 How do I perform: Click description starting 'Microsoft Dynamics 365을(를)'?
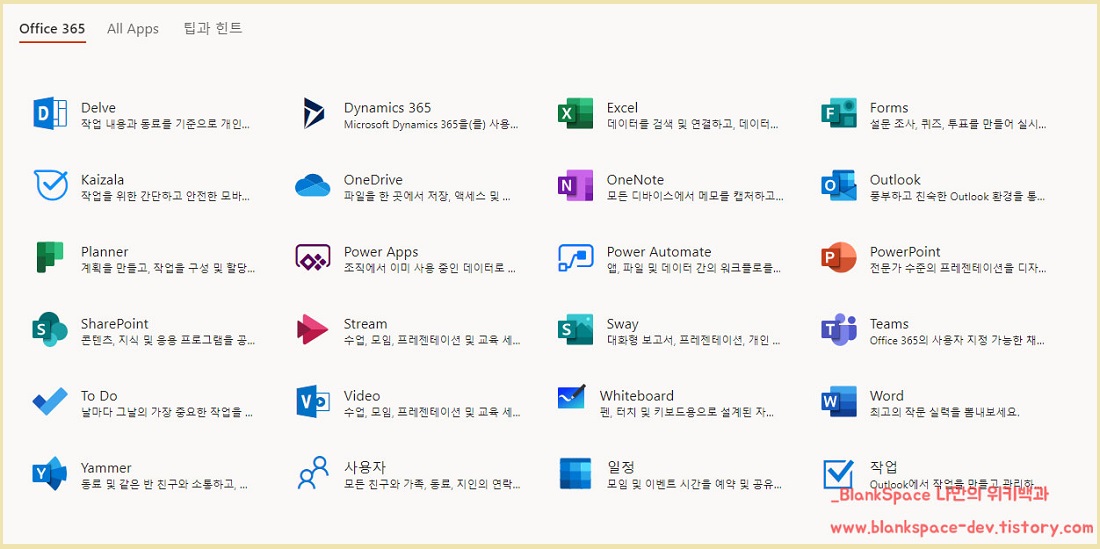point(431,124)
